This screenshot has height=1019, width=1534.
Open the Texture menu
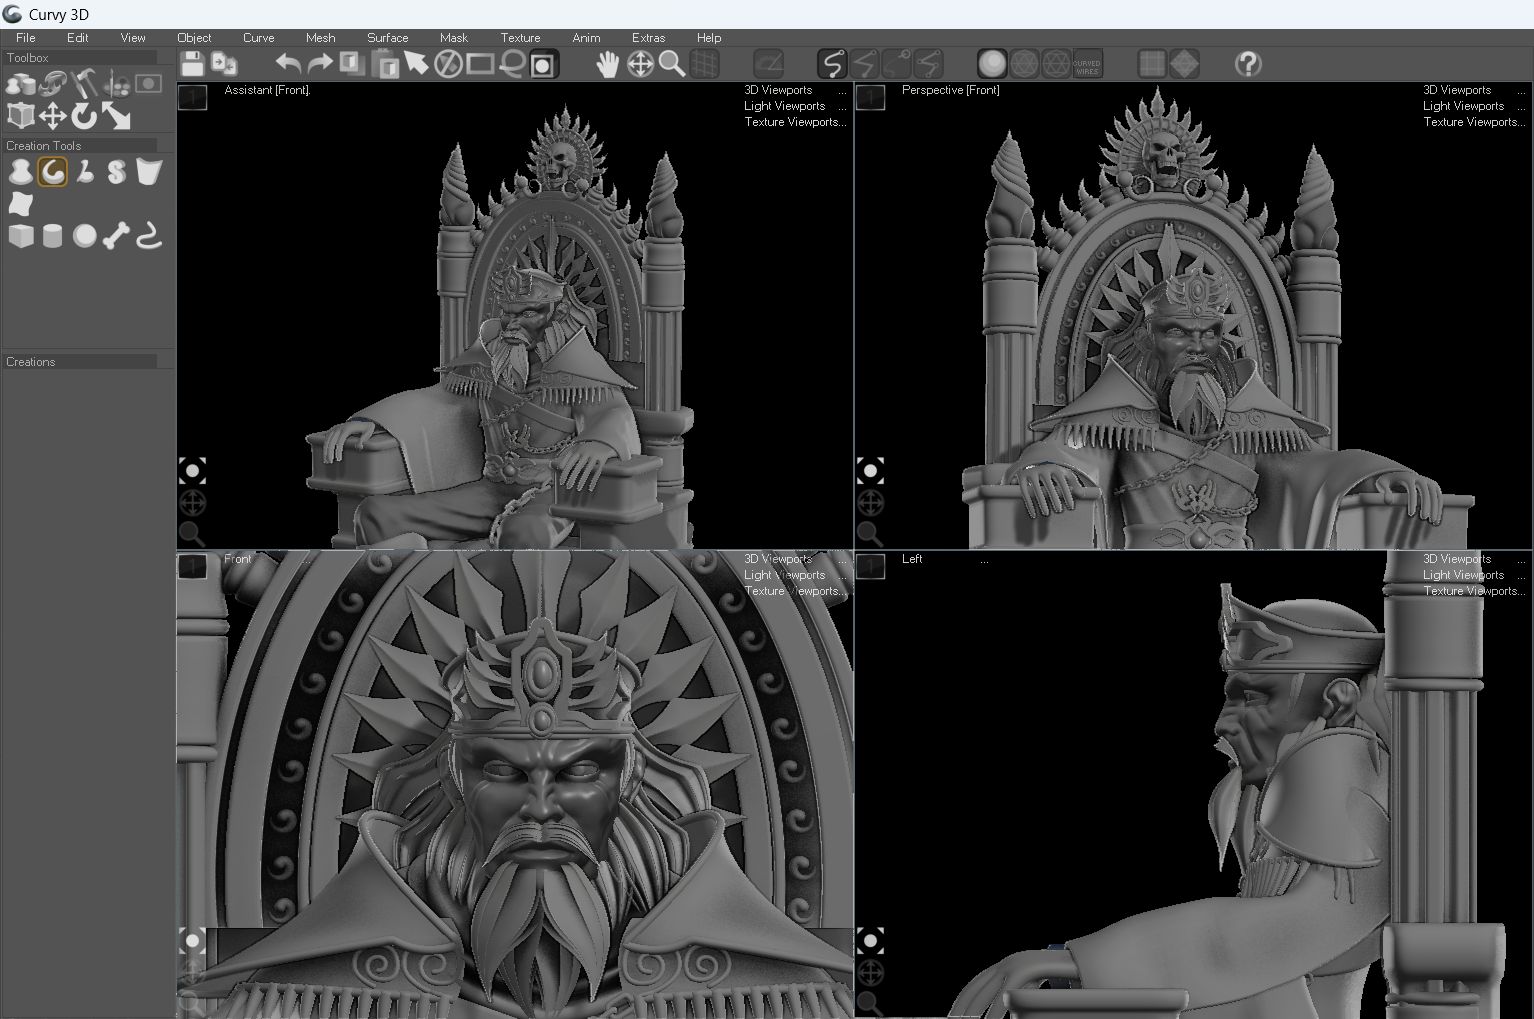pyautogui.click(x=520, y=38)
